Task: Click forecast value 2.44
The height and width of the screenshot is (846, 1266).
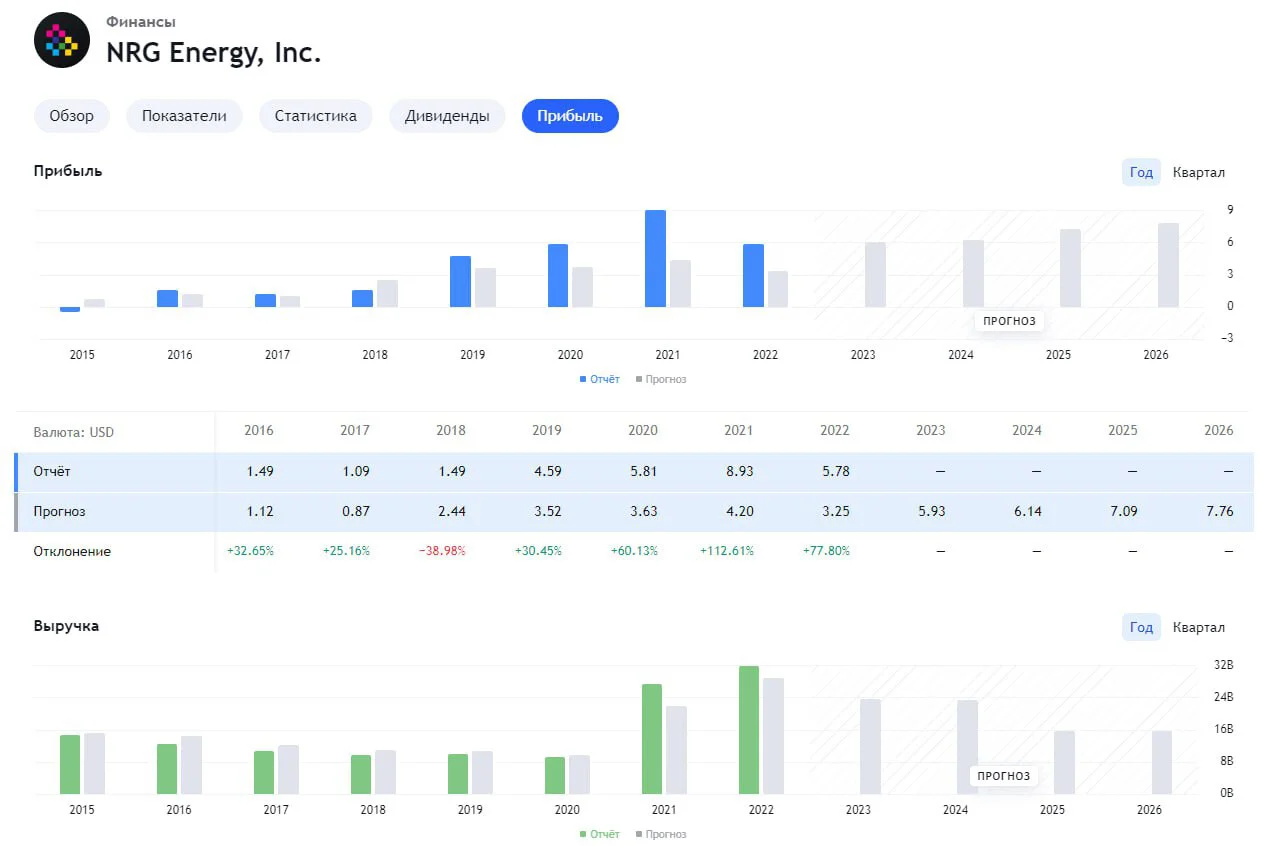Action: tap(451, 511)
